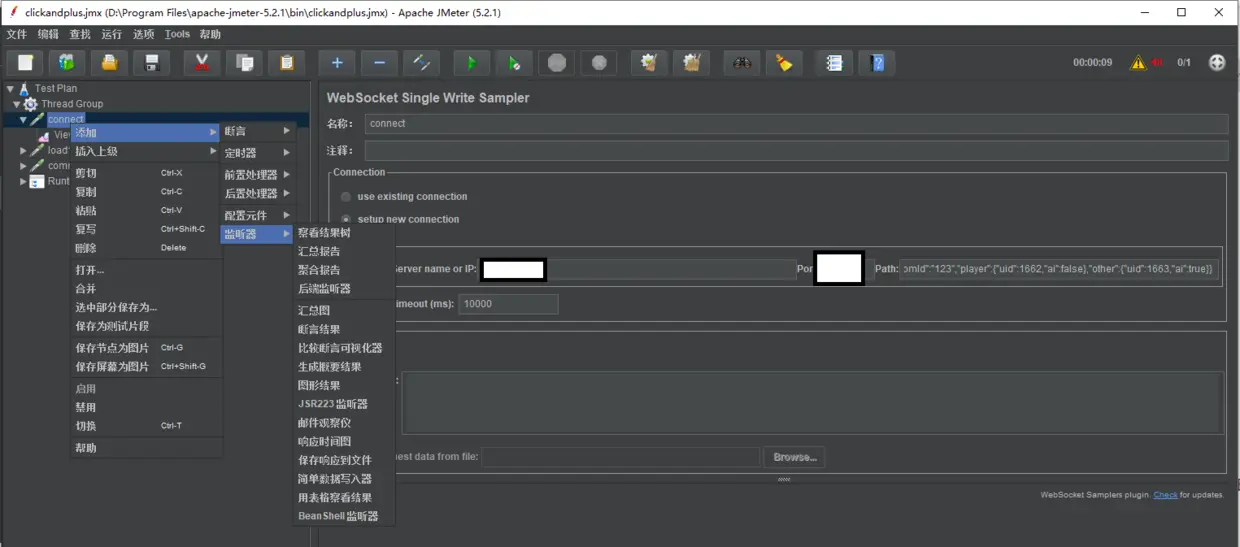Click the Clear results broom-gear icon
Viewport: 1240px width, 547px height.
point(649,63)
